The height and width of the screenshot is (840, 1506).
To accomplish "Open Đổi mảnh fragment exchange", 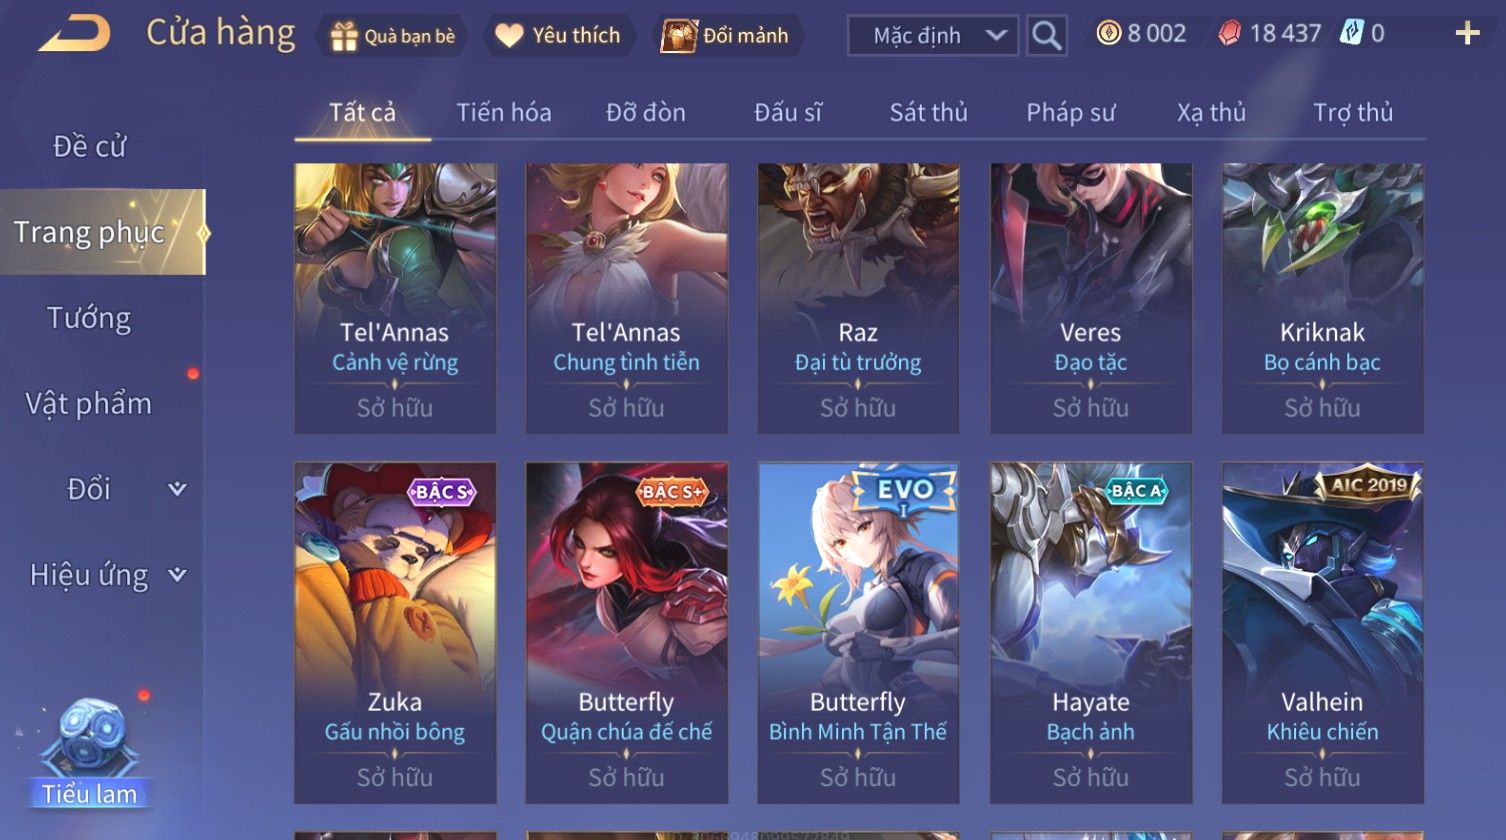I will [726, 36].
